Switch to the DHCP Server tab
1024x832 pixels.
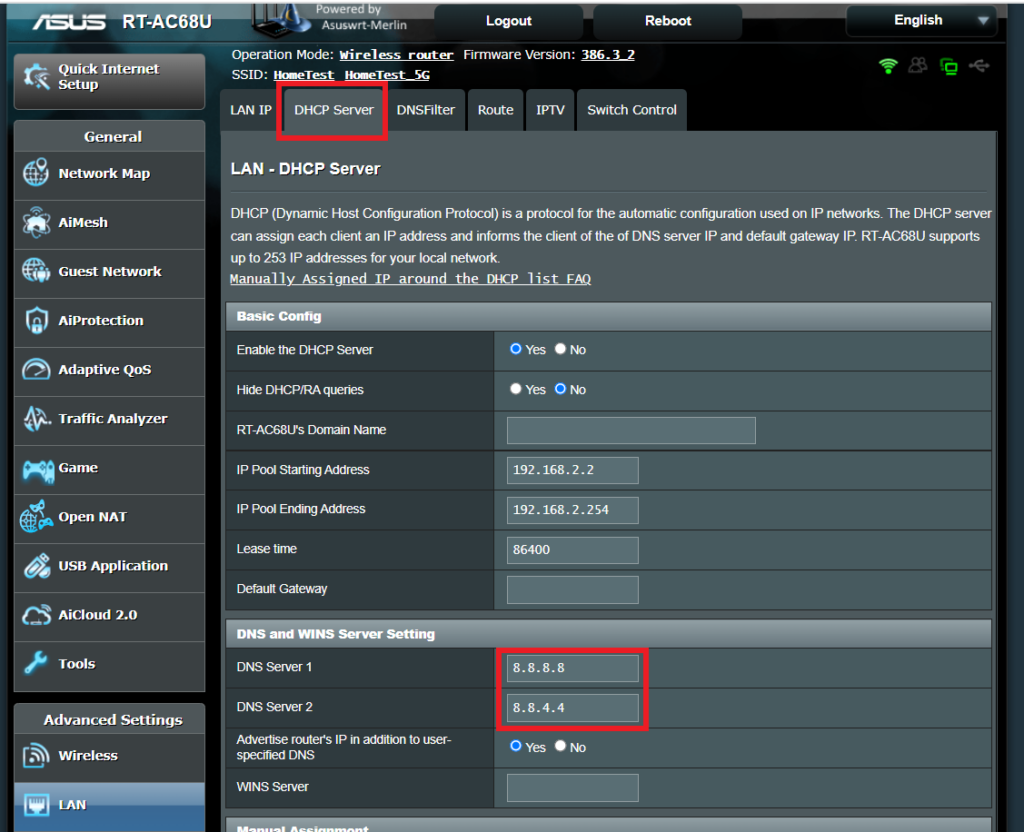(x=333, y=110)
